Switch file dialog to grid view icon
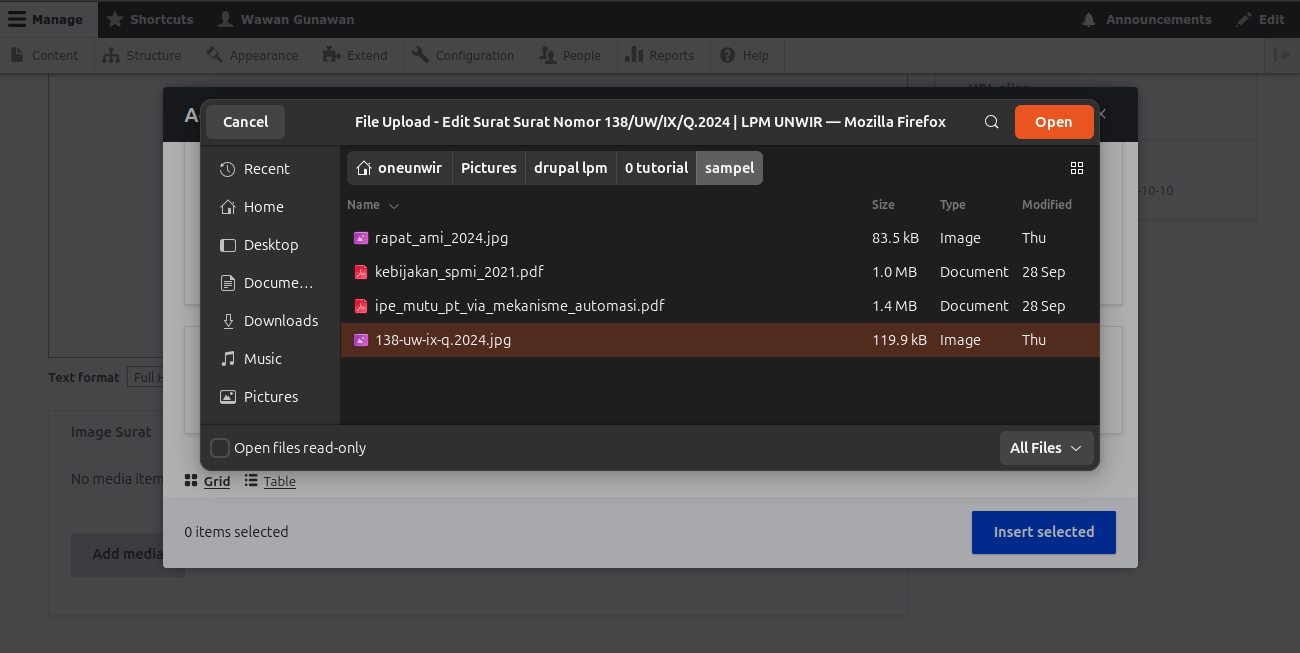 (1077, 168)
